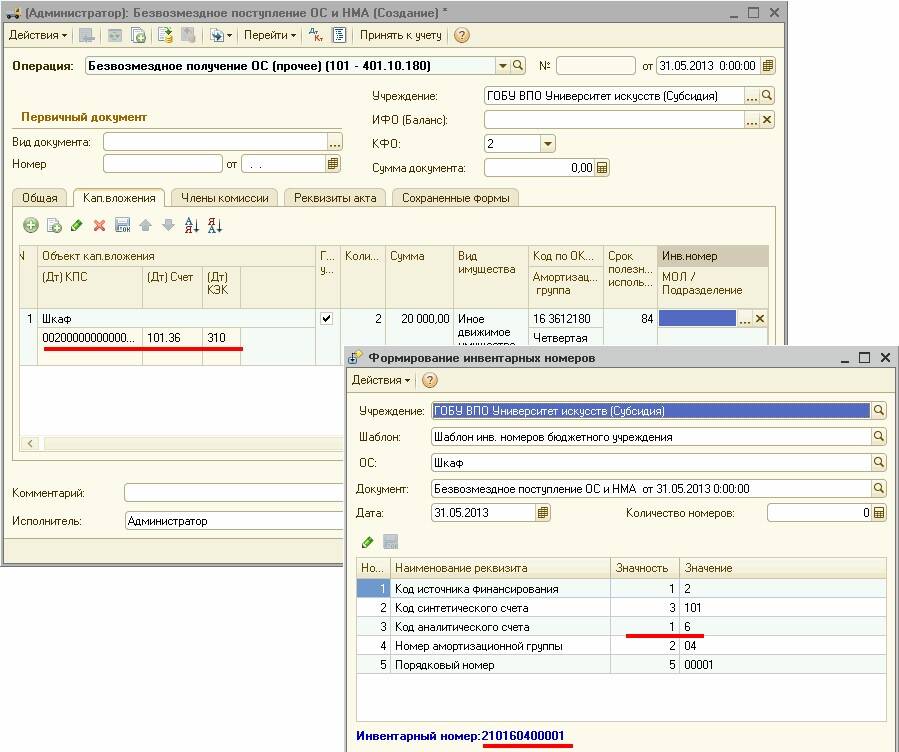Click the 20 000,00 amount cell
This screenshot has height=752, width=899.
pos(419,319)
